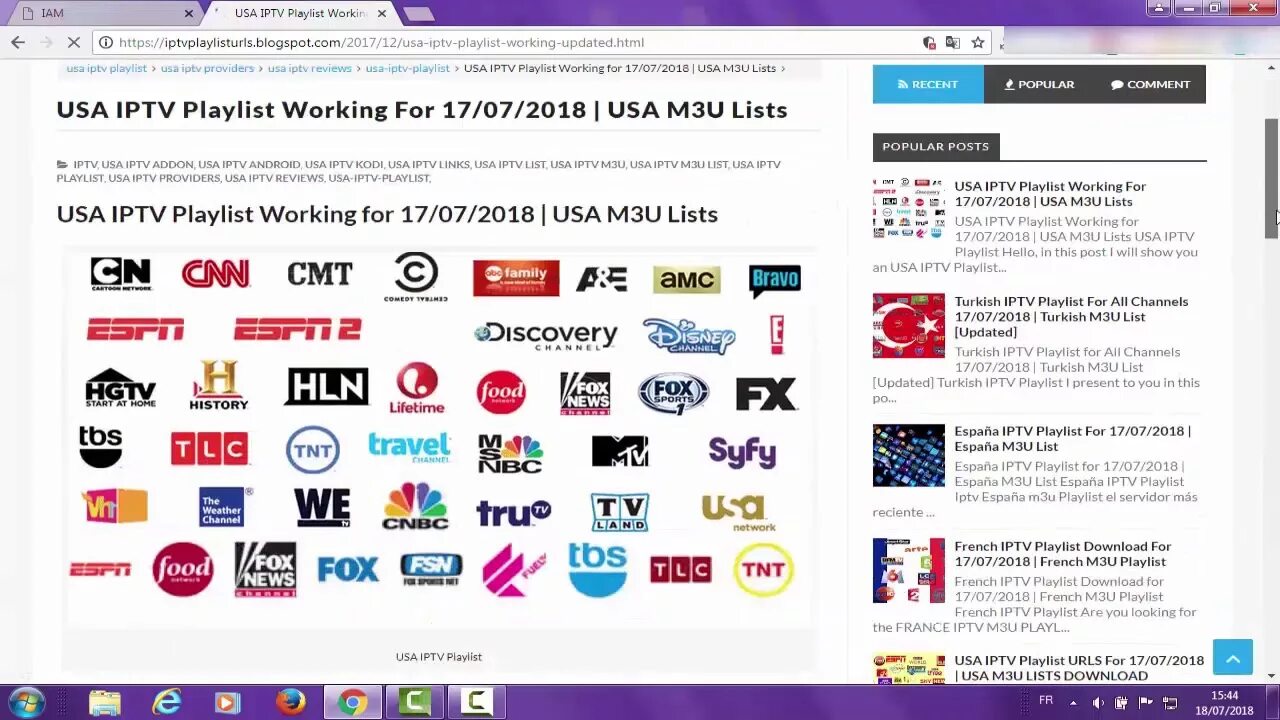Click the Comedy Central logo in the image
The width and height of the screenshot is (1280, 720).
click(416, 277)
